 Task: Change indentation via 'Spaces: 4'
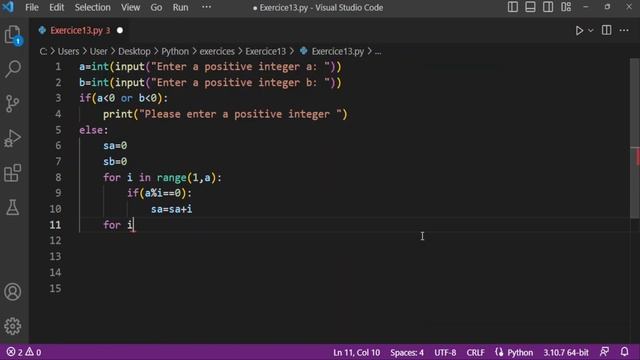click(407, 352)
